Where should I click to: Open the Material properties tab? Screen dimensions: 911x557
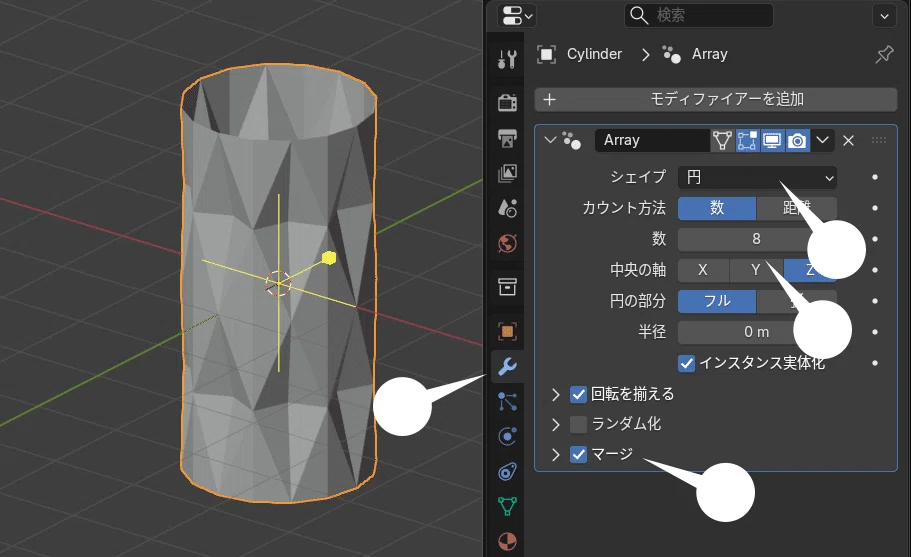[507, 541]
